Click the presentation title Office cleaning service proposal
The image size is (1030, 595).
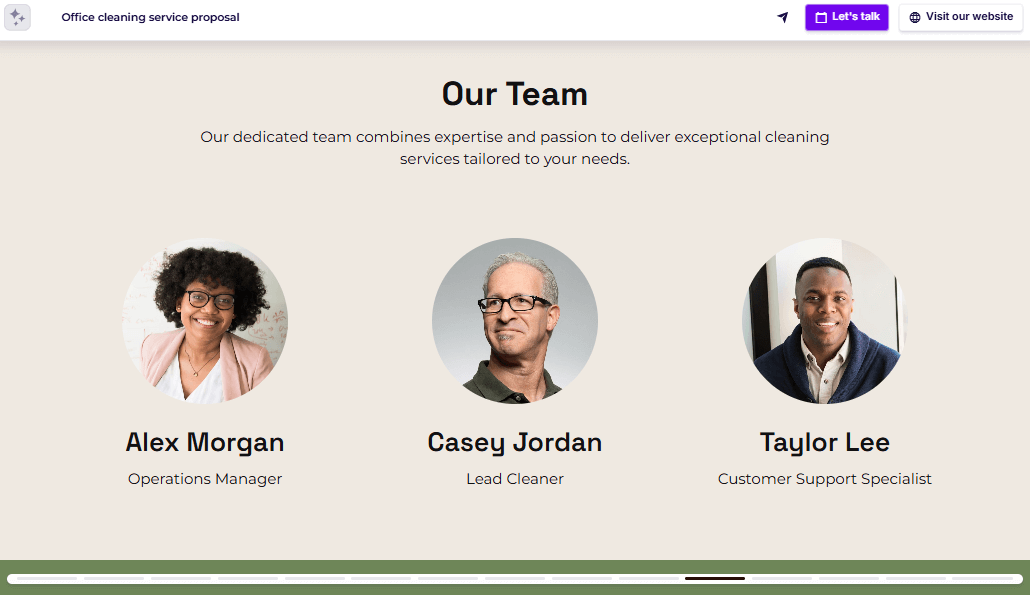(150, 17)
